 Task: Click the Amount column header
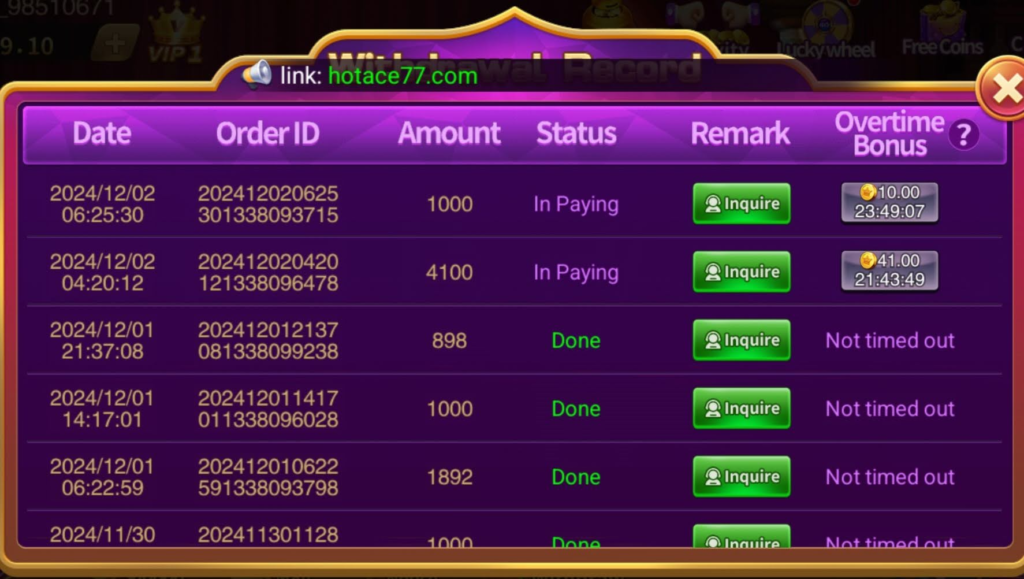click(x=449, y=133)
